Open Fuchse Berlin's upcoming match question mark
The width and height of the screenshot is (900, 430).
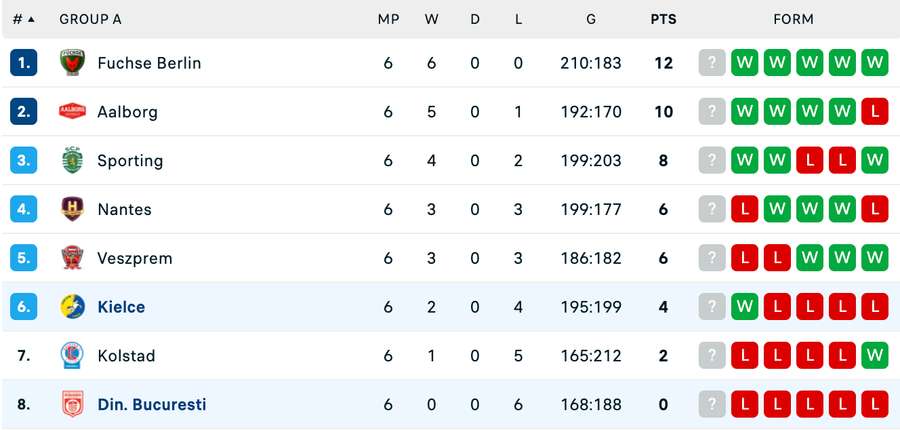point(711,63)
